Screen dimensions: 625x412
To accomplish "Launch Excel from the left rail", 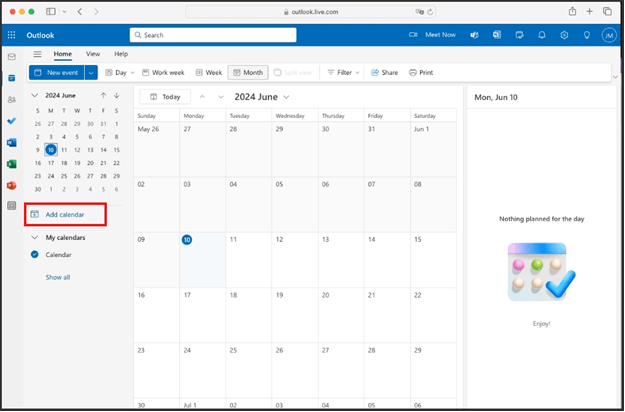I will pyautogui.click(x=12, y=164).
